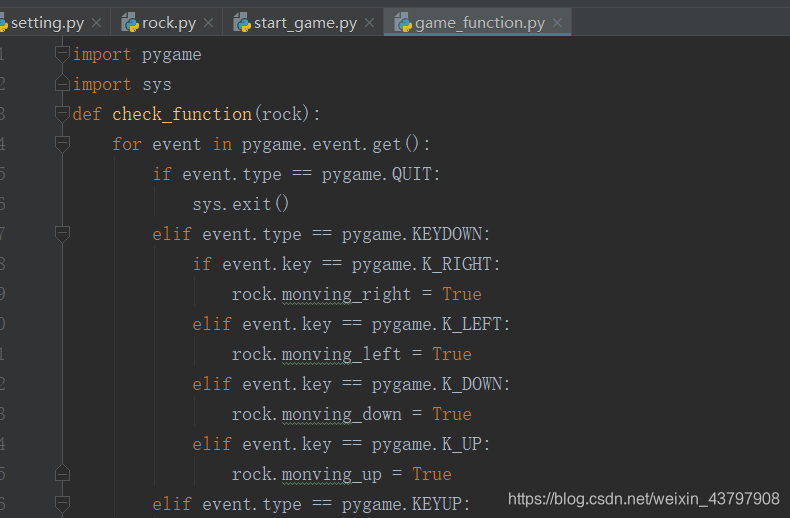The image size is (790, 518).
Task: Click the 'rock' parameter in the def line
Action: point(282,114)
